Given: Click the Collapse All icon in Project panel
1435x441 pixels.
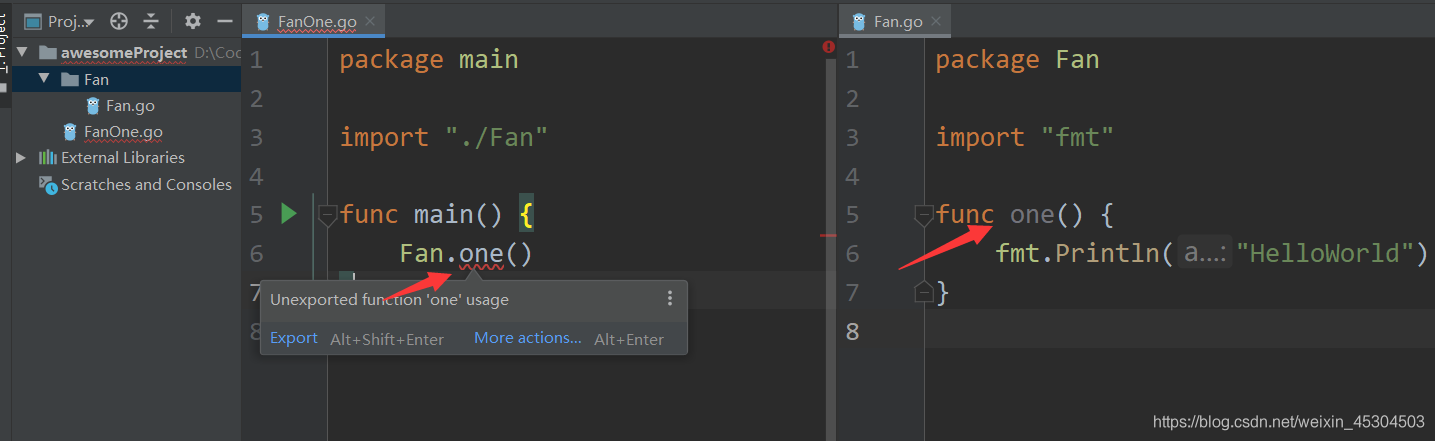Looking at the screenshot, I should coord(151,21).
